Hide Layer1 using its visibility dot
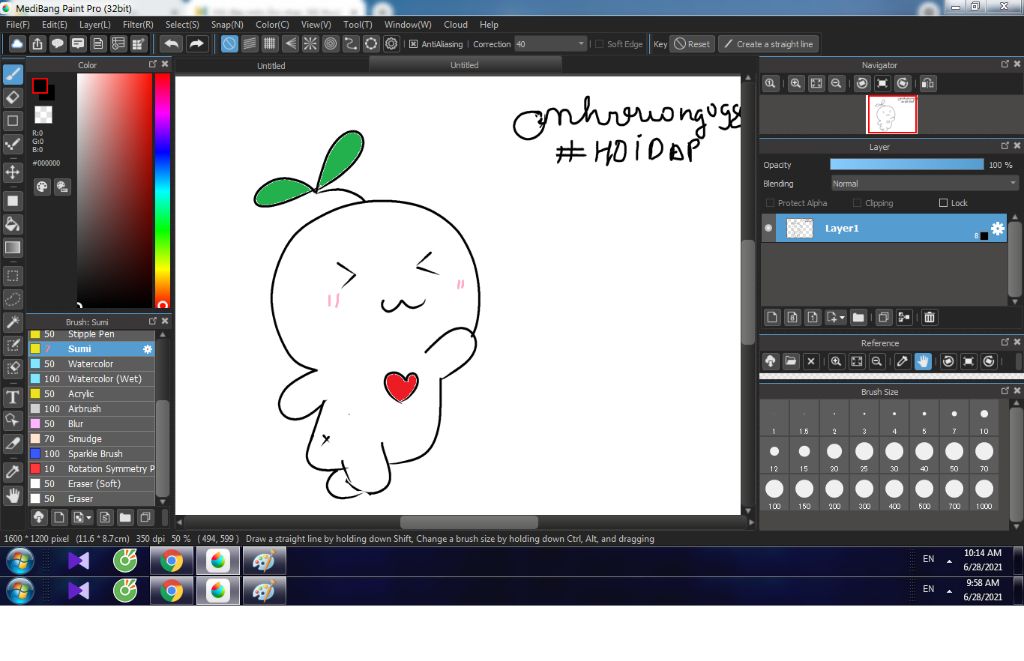This screenshot has height=661, width=1024. 769,228
